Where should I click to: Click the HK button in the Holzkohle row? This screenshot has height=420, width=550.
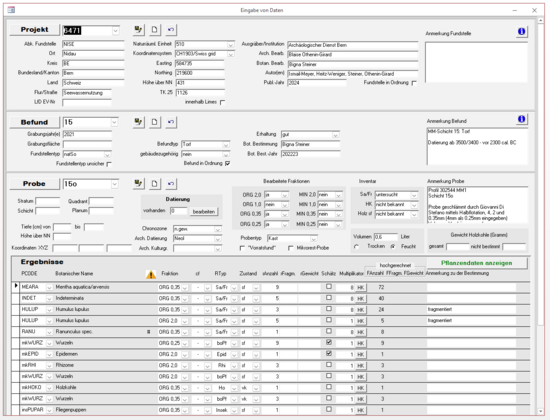pyautogui.click(x=361, y=388)
